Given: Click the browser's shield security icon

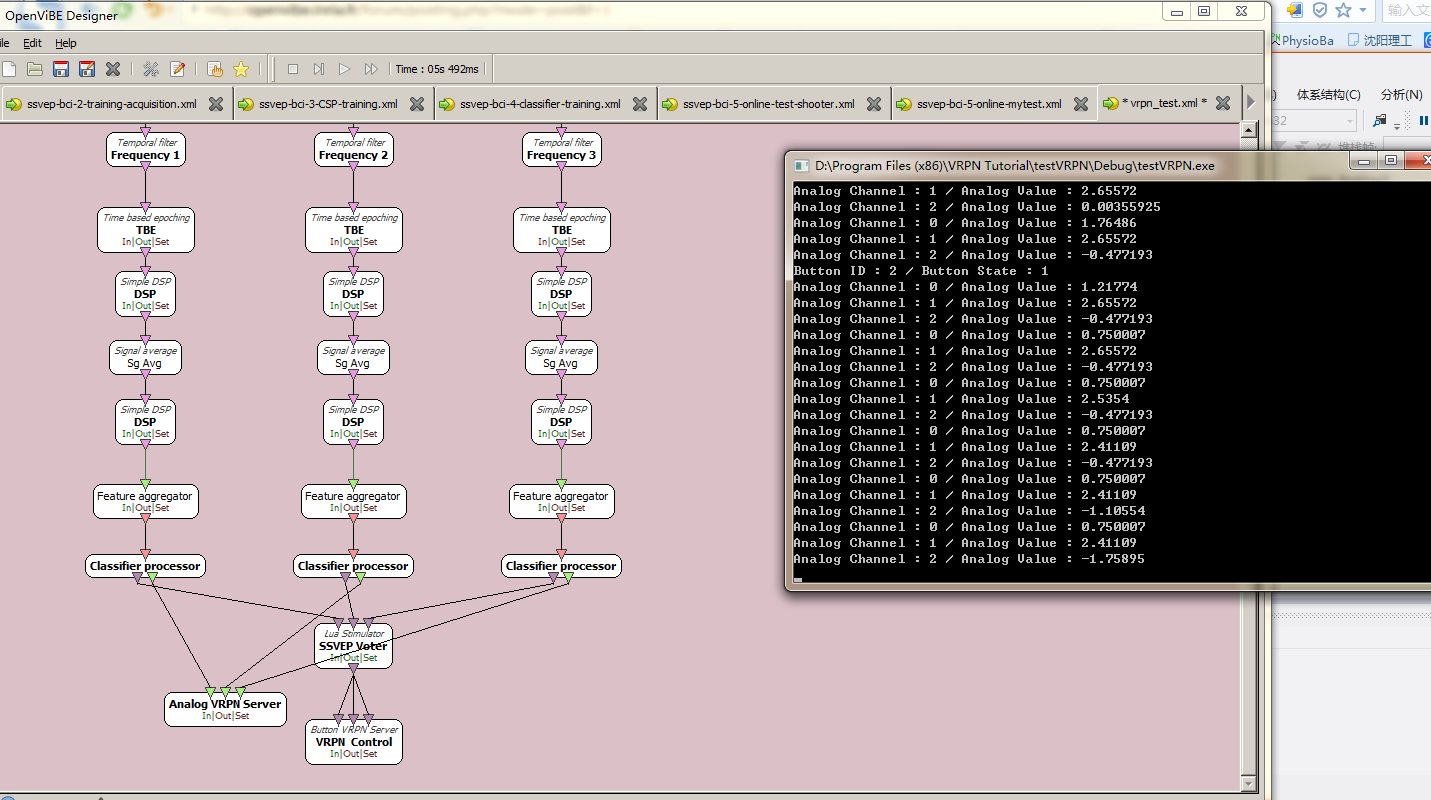Looking at the screenshot, I should (x=1320, y=10).
